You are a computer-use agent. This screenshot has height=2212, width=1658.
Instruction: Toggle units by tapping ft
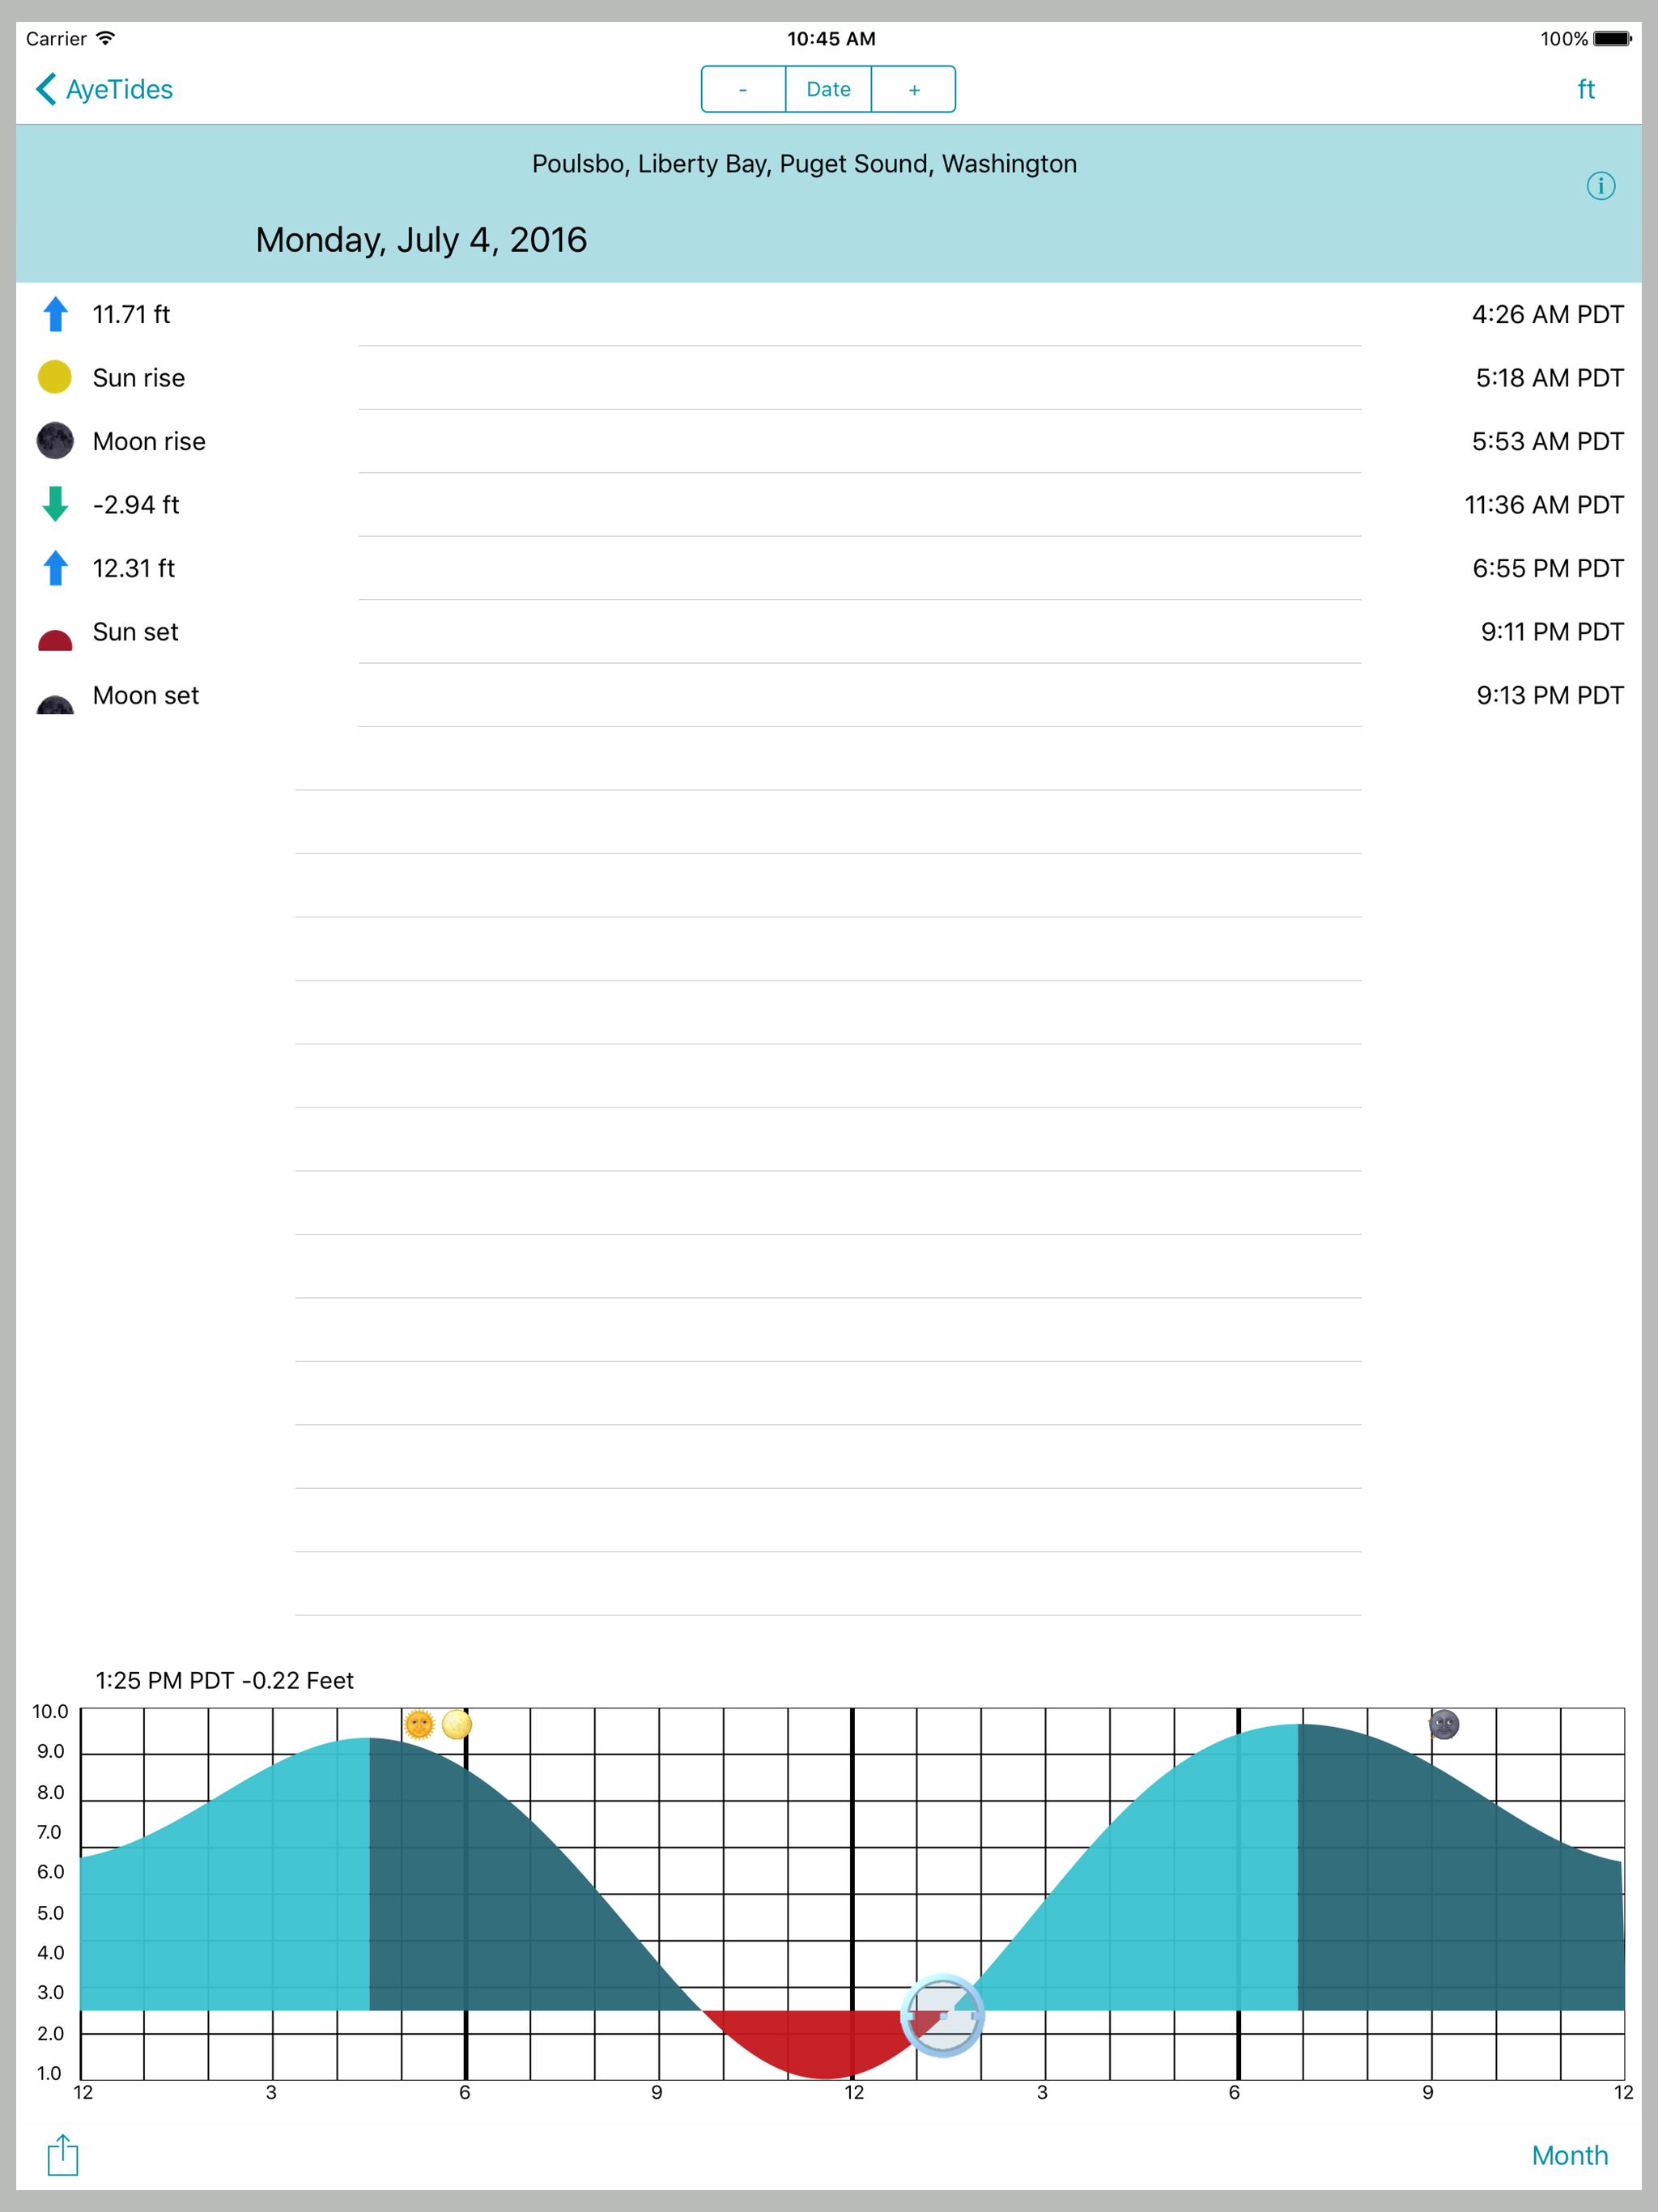pos(1585,88)
